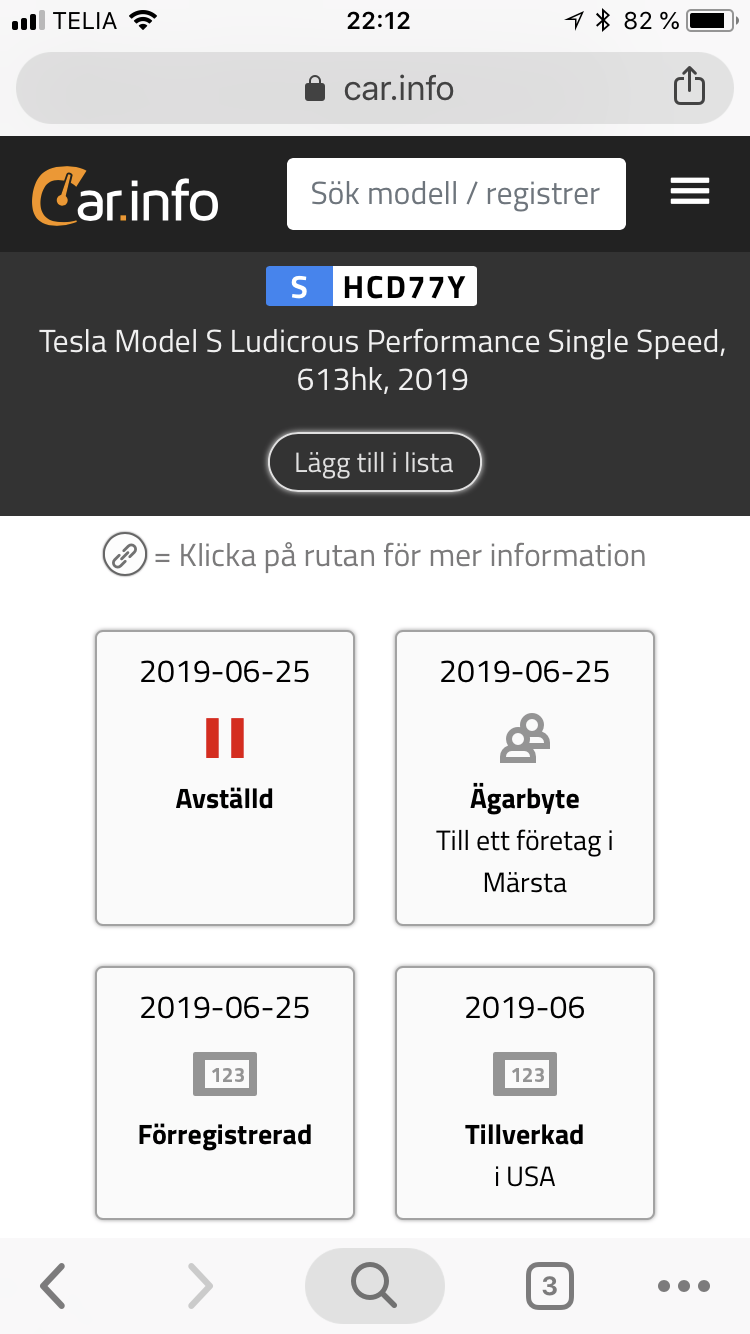Open browser search with magnifier icon
This screenshot has width=750, height=1334.
374,1286
